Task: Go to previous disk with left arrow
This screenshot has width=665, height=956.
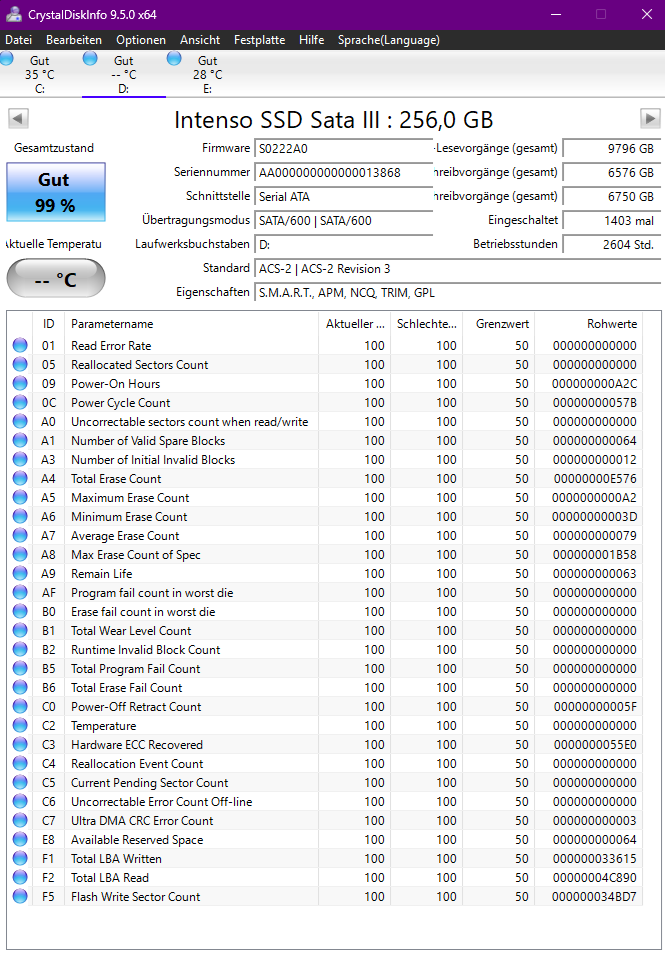Action: click(18, 118)
